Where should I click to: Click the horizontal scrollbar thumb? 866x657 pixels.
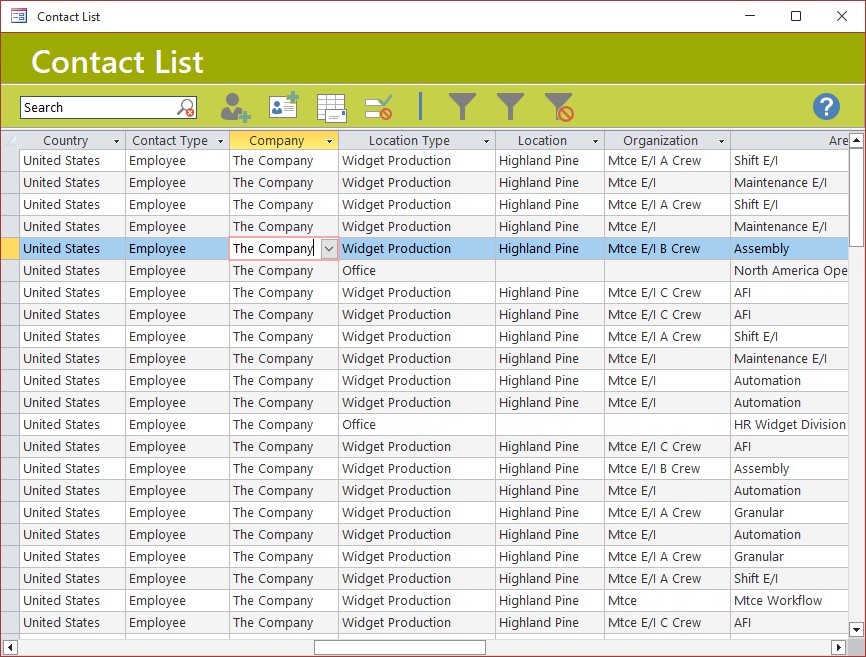click(400, 647)
